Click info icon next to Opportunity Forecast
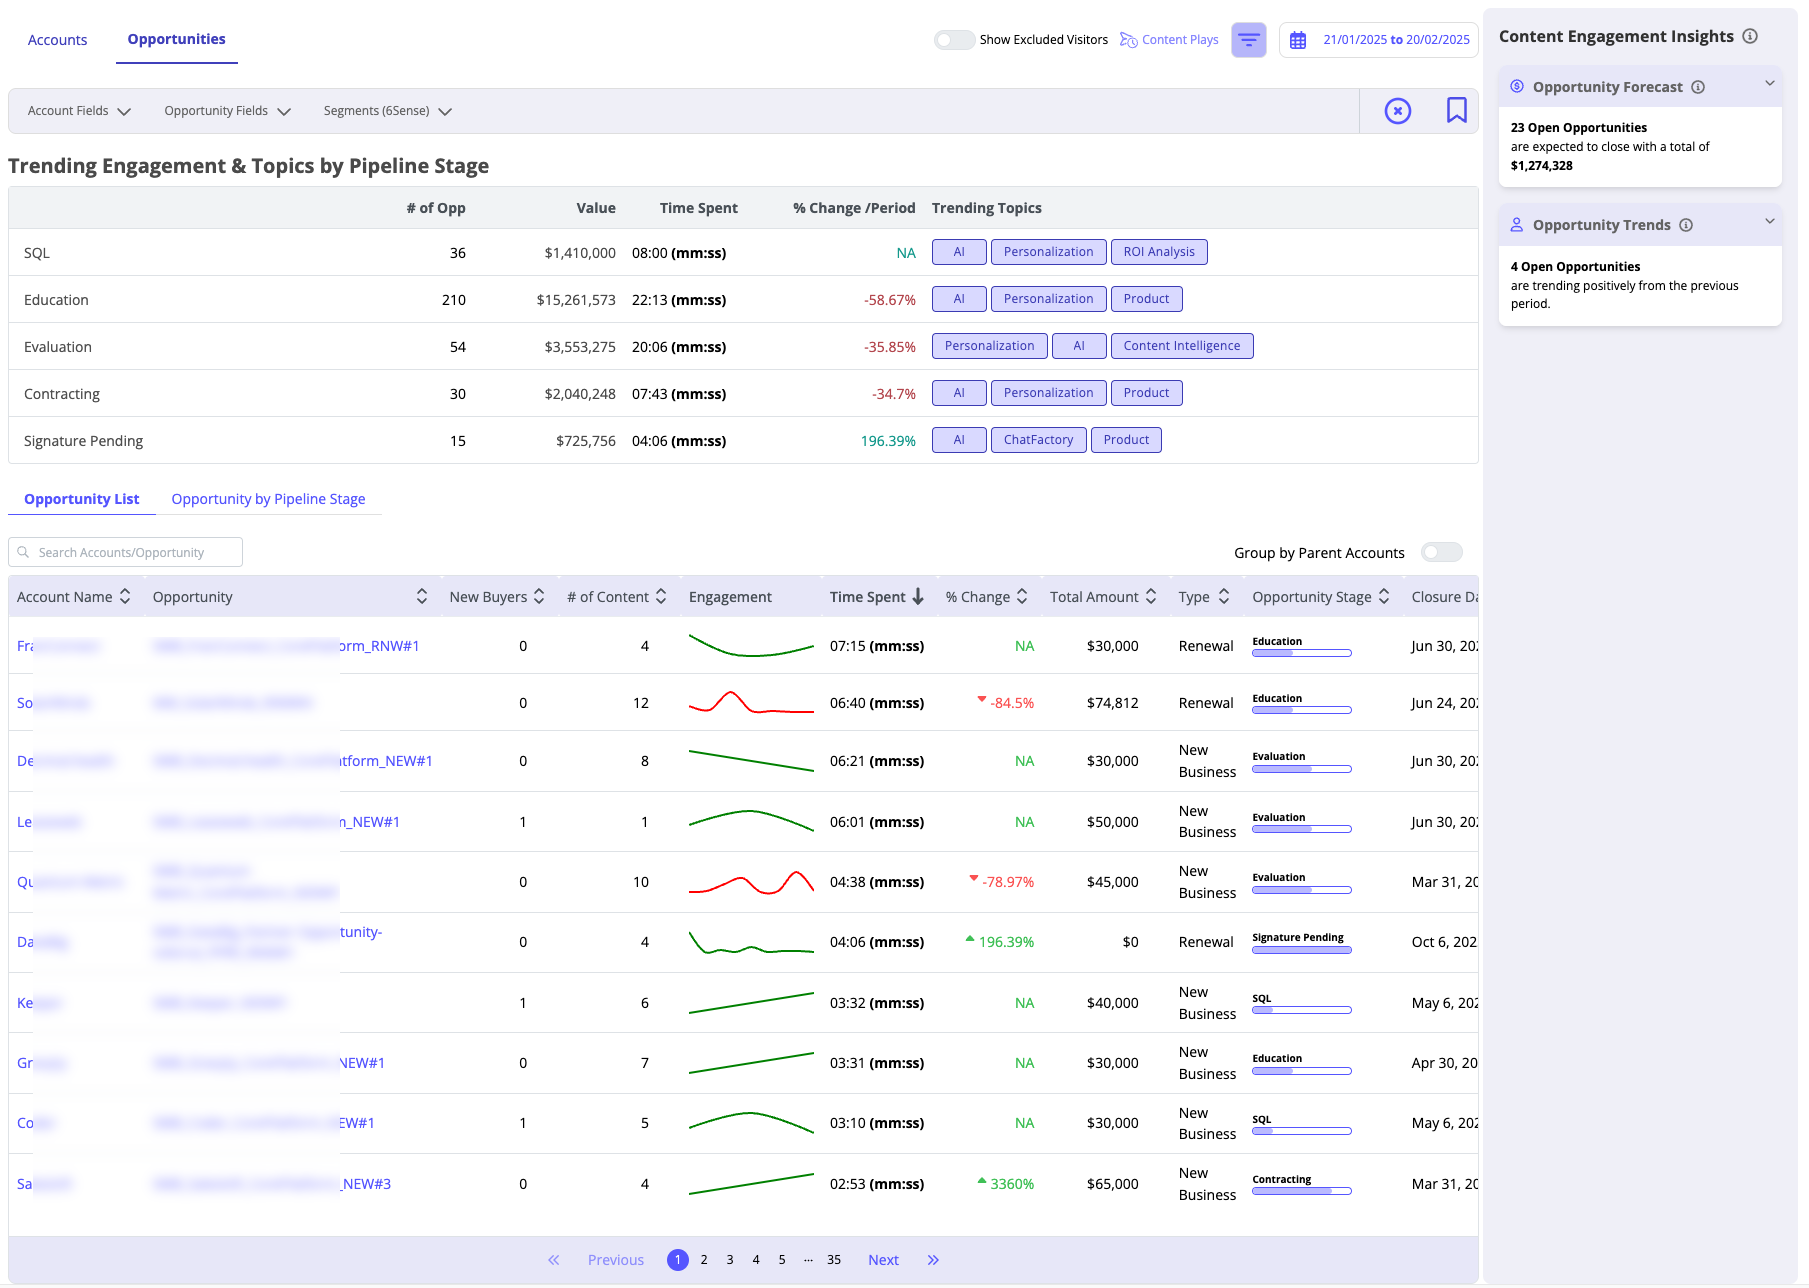 tap(1698, 87)
